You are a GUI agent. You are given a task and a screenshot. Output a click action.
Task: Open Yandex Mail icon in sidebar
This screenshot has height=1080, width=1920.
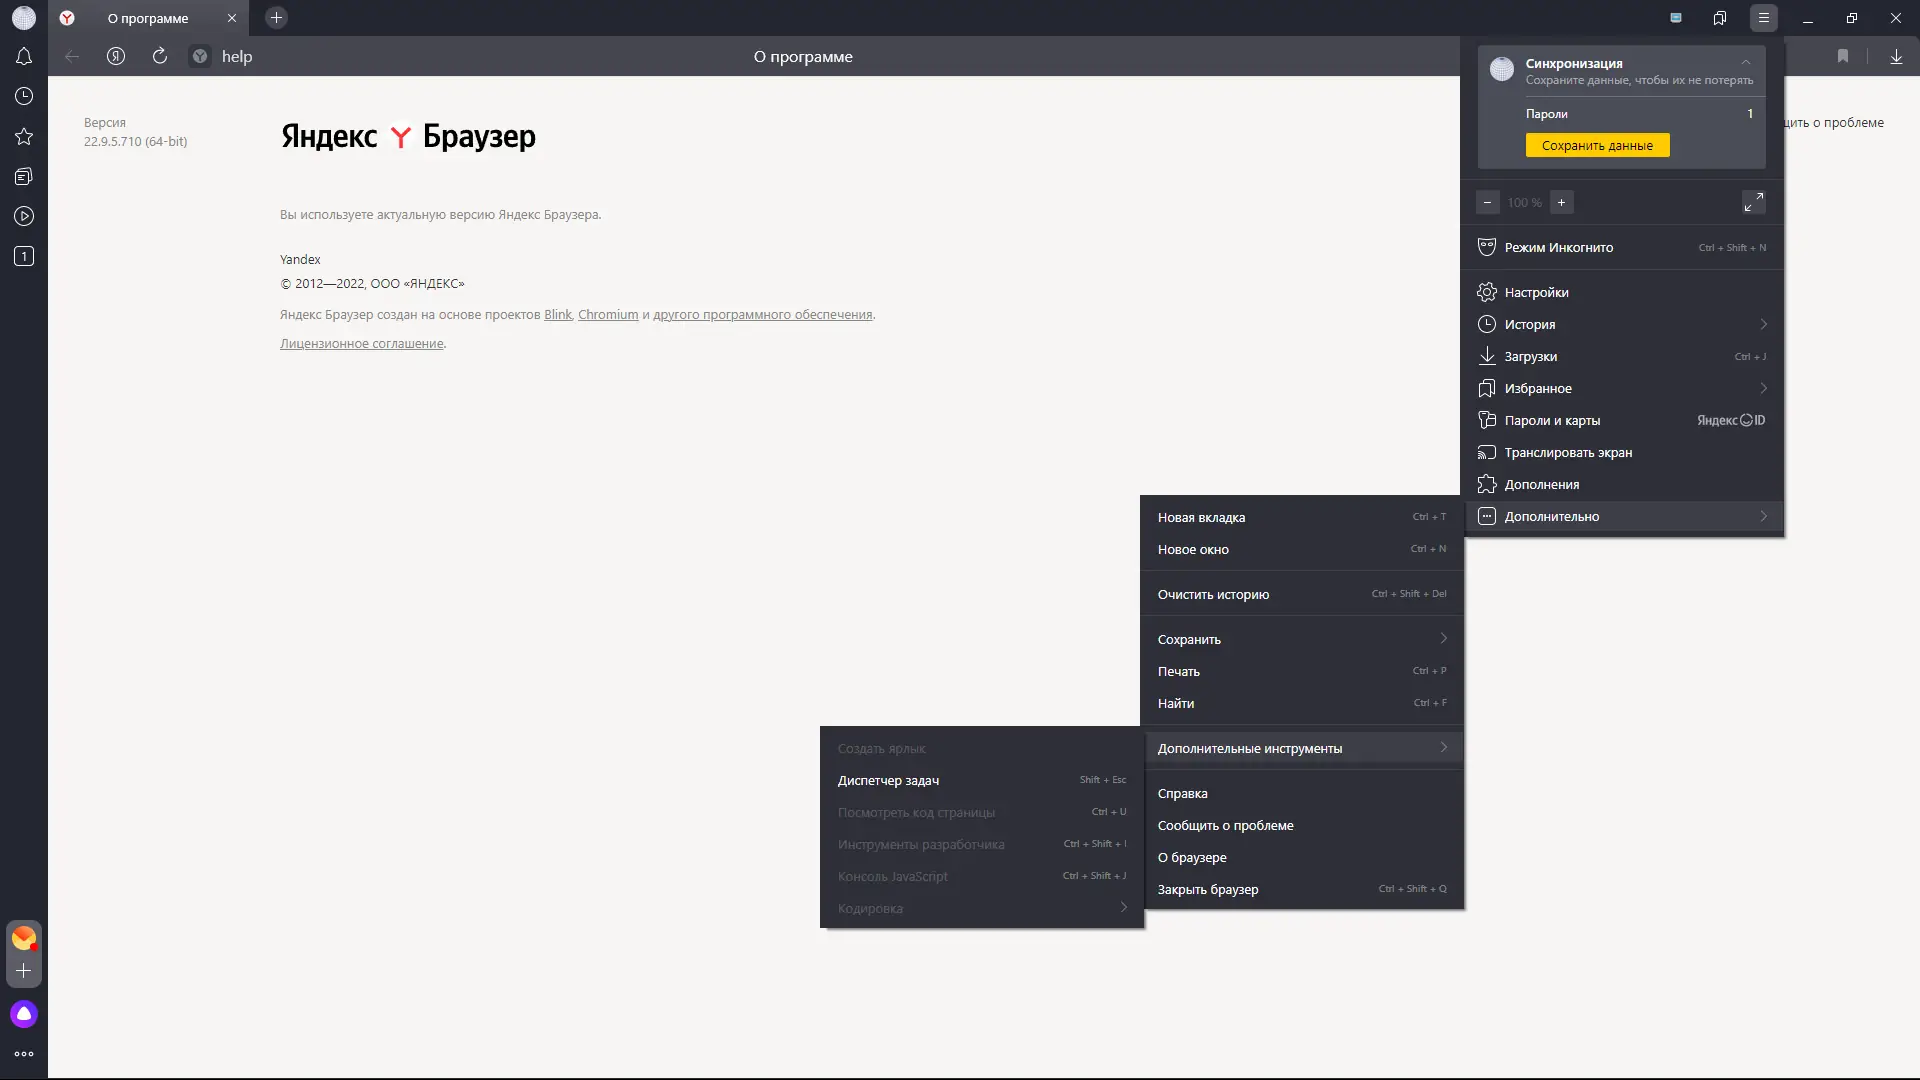24,938
